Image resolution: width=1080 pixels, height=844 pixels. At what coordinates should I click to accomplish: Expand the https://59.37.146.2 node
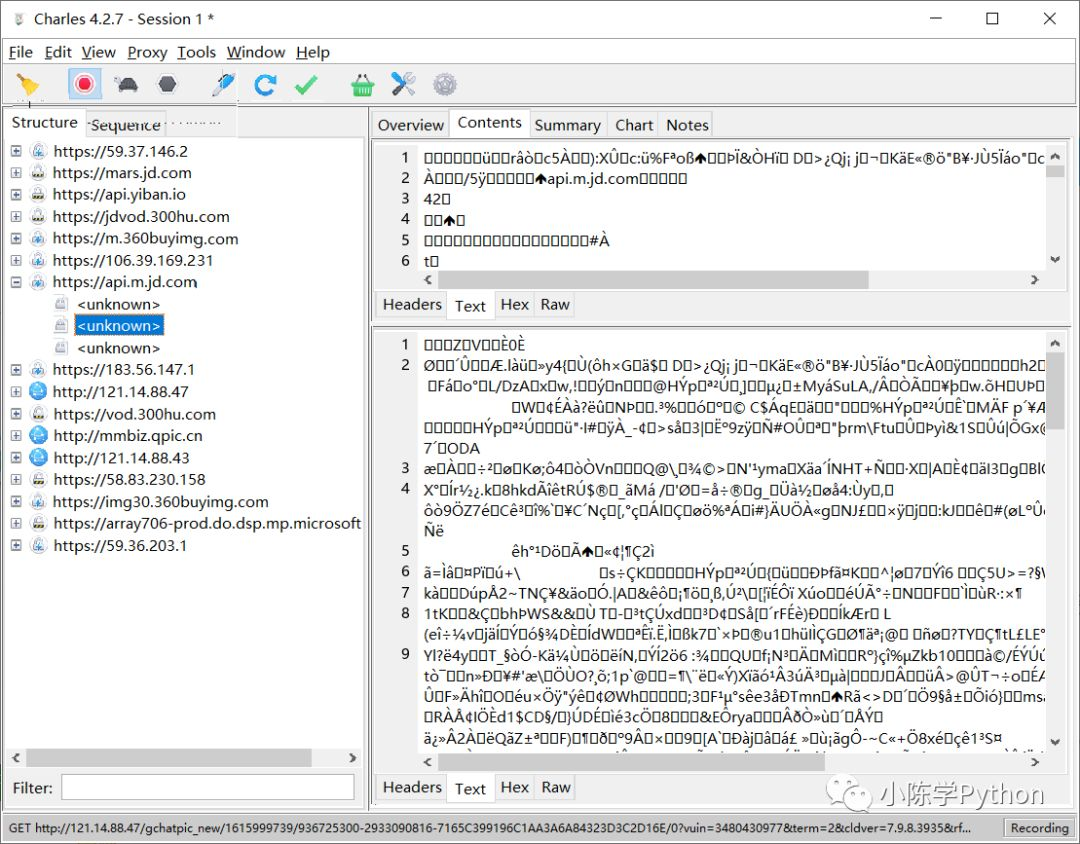(16, 151)
